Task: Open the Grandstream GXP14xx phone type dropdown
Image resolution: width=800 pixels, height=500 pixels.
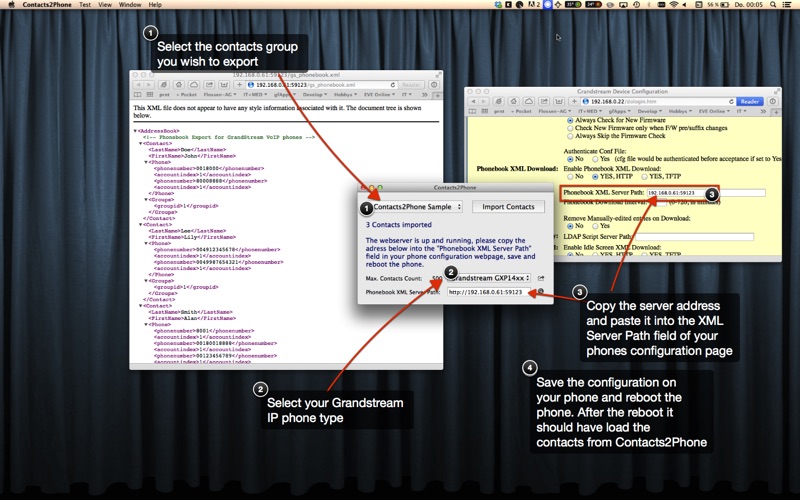Action: pyautogui.click(x=490, y=278)
